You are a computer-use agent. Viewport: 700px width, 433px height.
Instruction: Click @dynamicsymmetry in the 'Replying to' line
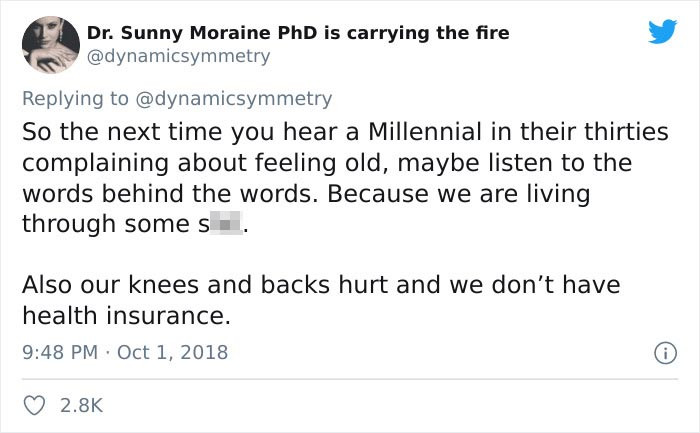(x=233, y=99)
